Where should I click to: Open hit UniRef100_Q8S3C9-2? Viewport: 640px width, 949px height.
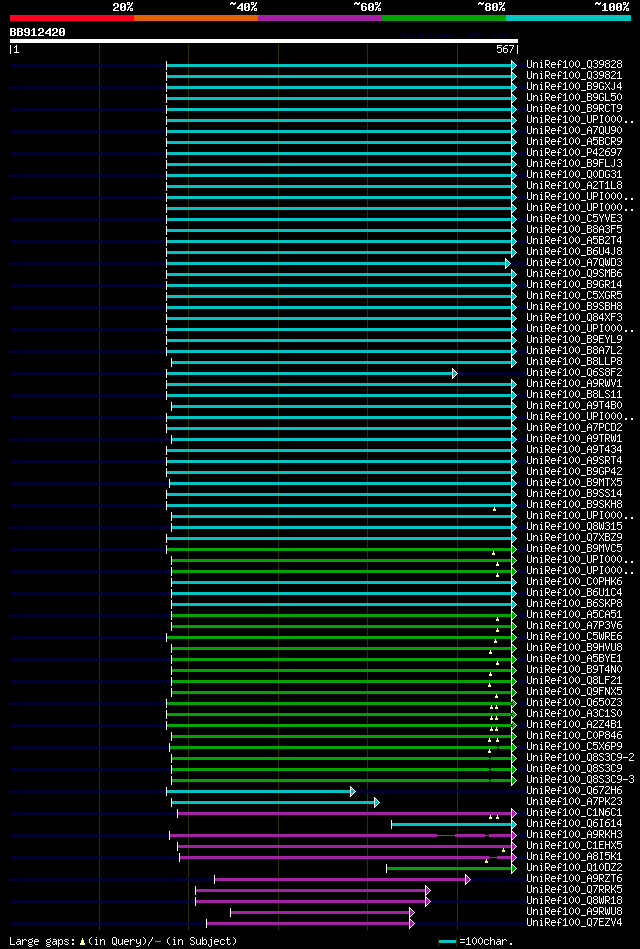(580, 758)
